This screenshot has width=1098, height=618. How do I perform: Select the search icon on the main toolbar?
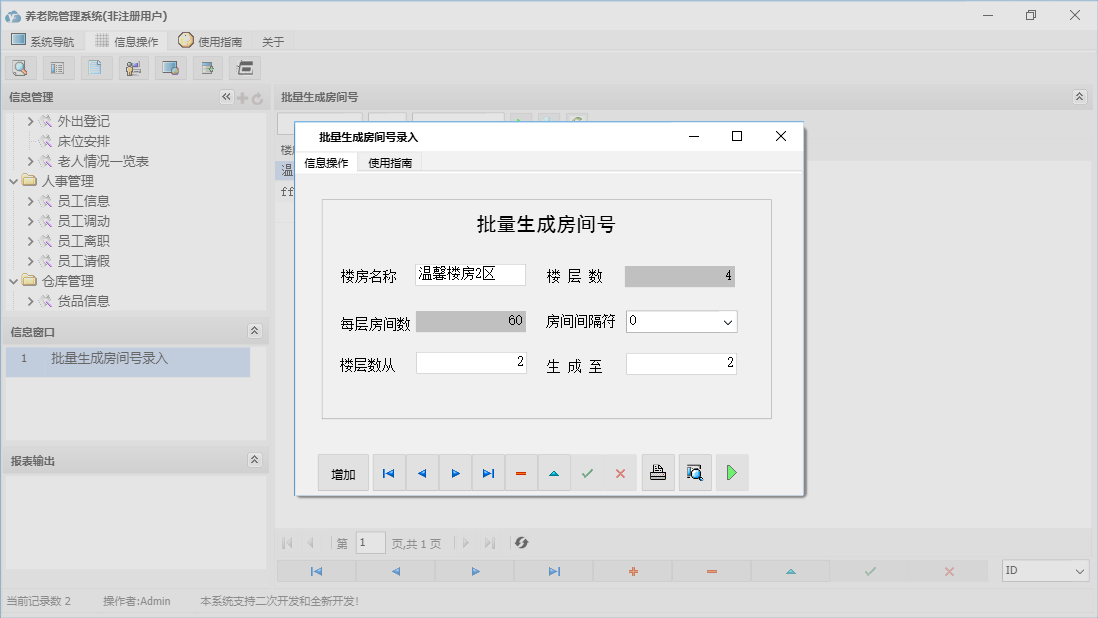tap(20, 67)
